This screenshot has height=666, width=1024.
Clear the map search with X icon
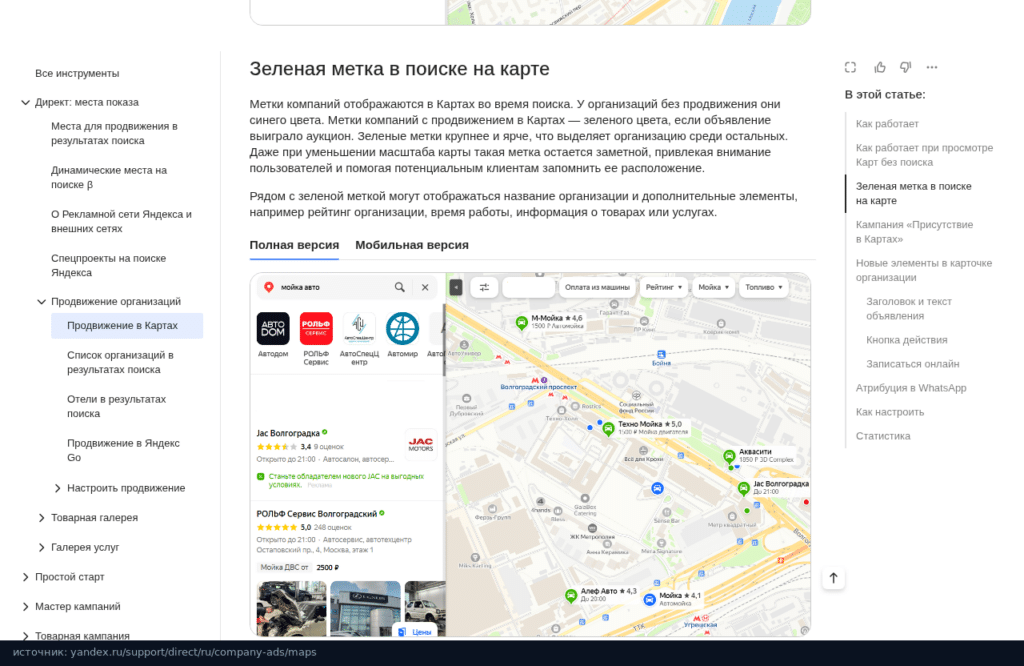[425, 287]
